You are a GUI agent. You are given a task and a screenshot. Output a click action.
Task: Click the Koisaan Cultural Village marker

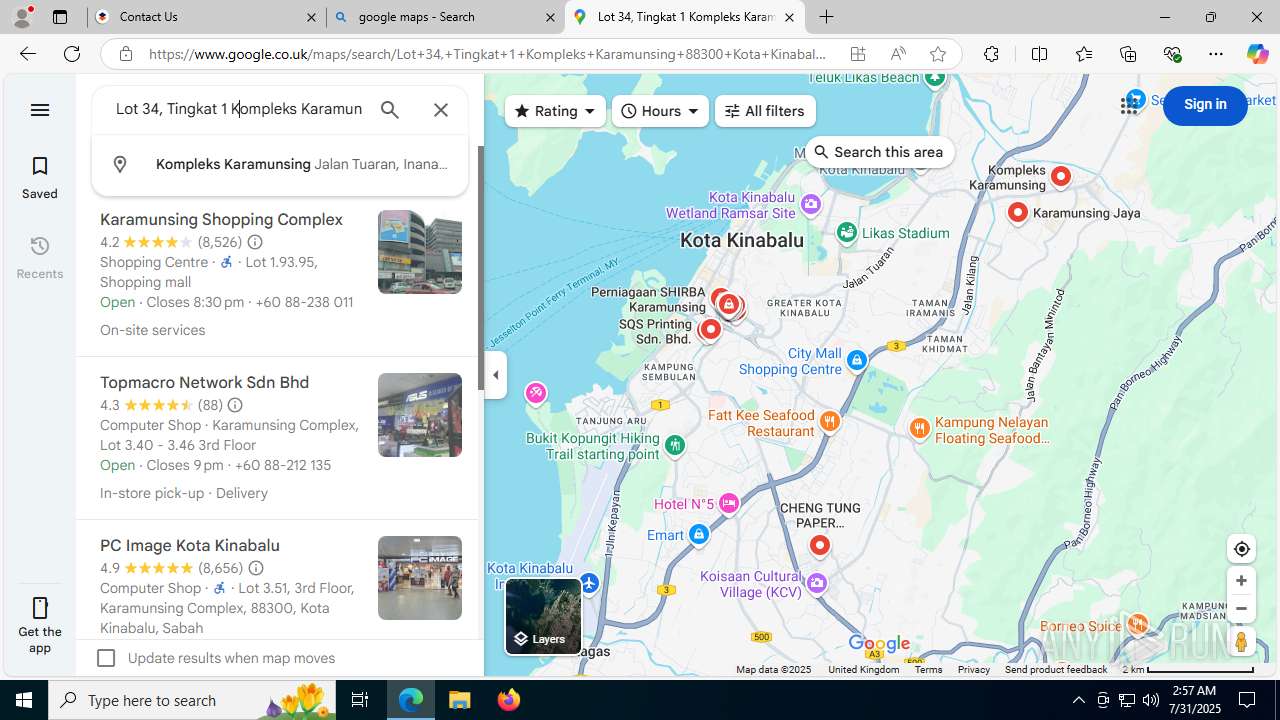[817, 583]
